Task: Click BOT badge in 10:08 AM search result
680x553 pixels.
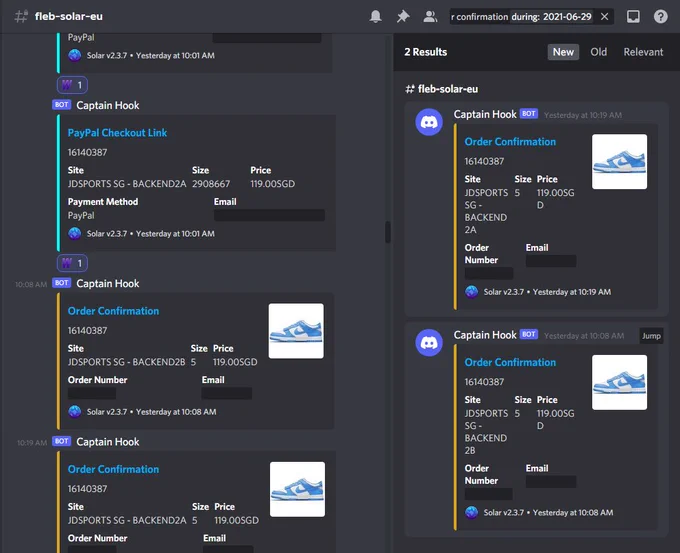Action: click(x=529, y=334)
